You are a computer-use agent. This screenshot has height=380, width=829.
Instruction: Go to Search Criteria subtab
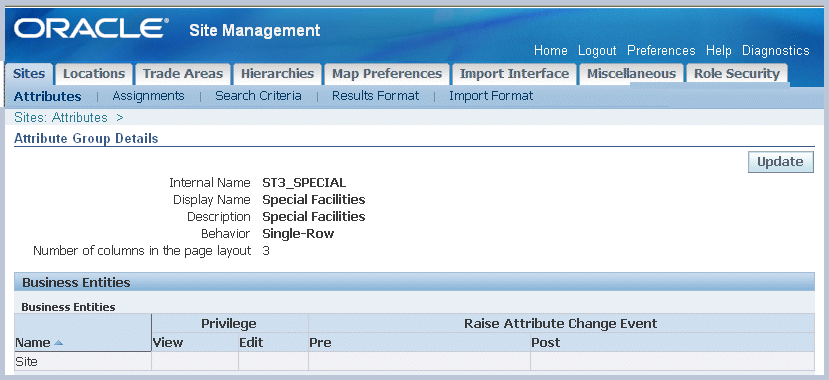(258, 96)
